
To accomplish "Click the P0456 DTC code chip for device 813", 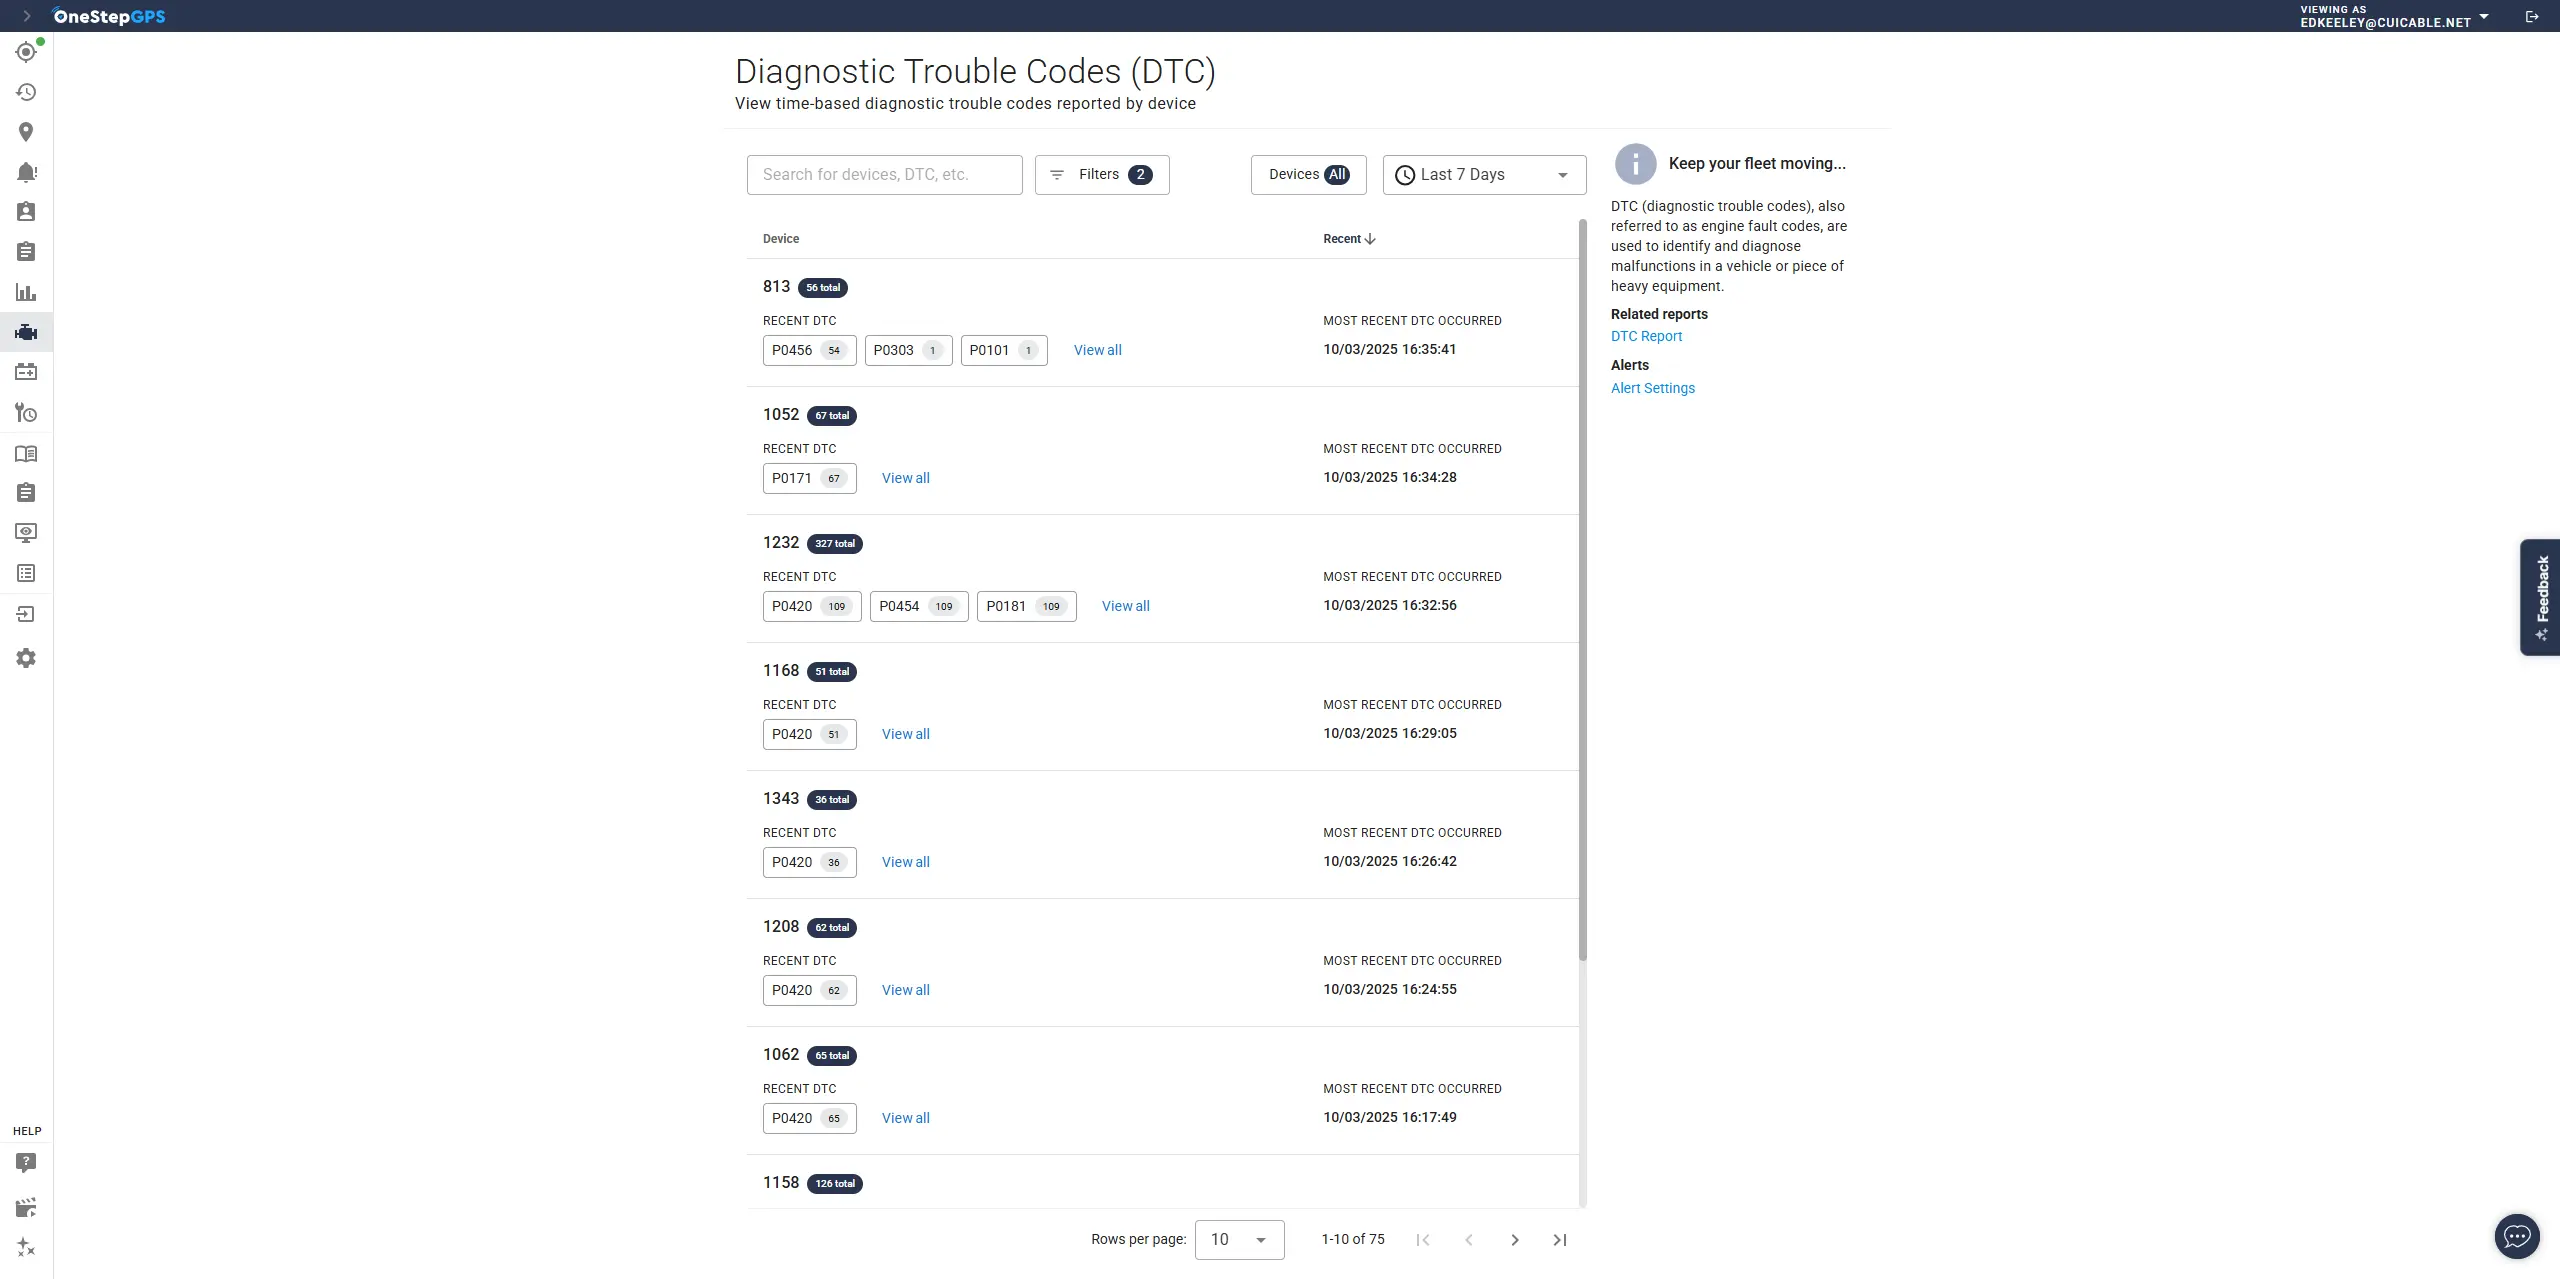I will (x=809, y=350).
